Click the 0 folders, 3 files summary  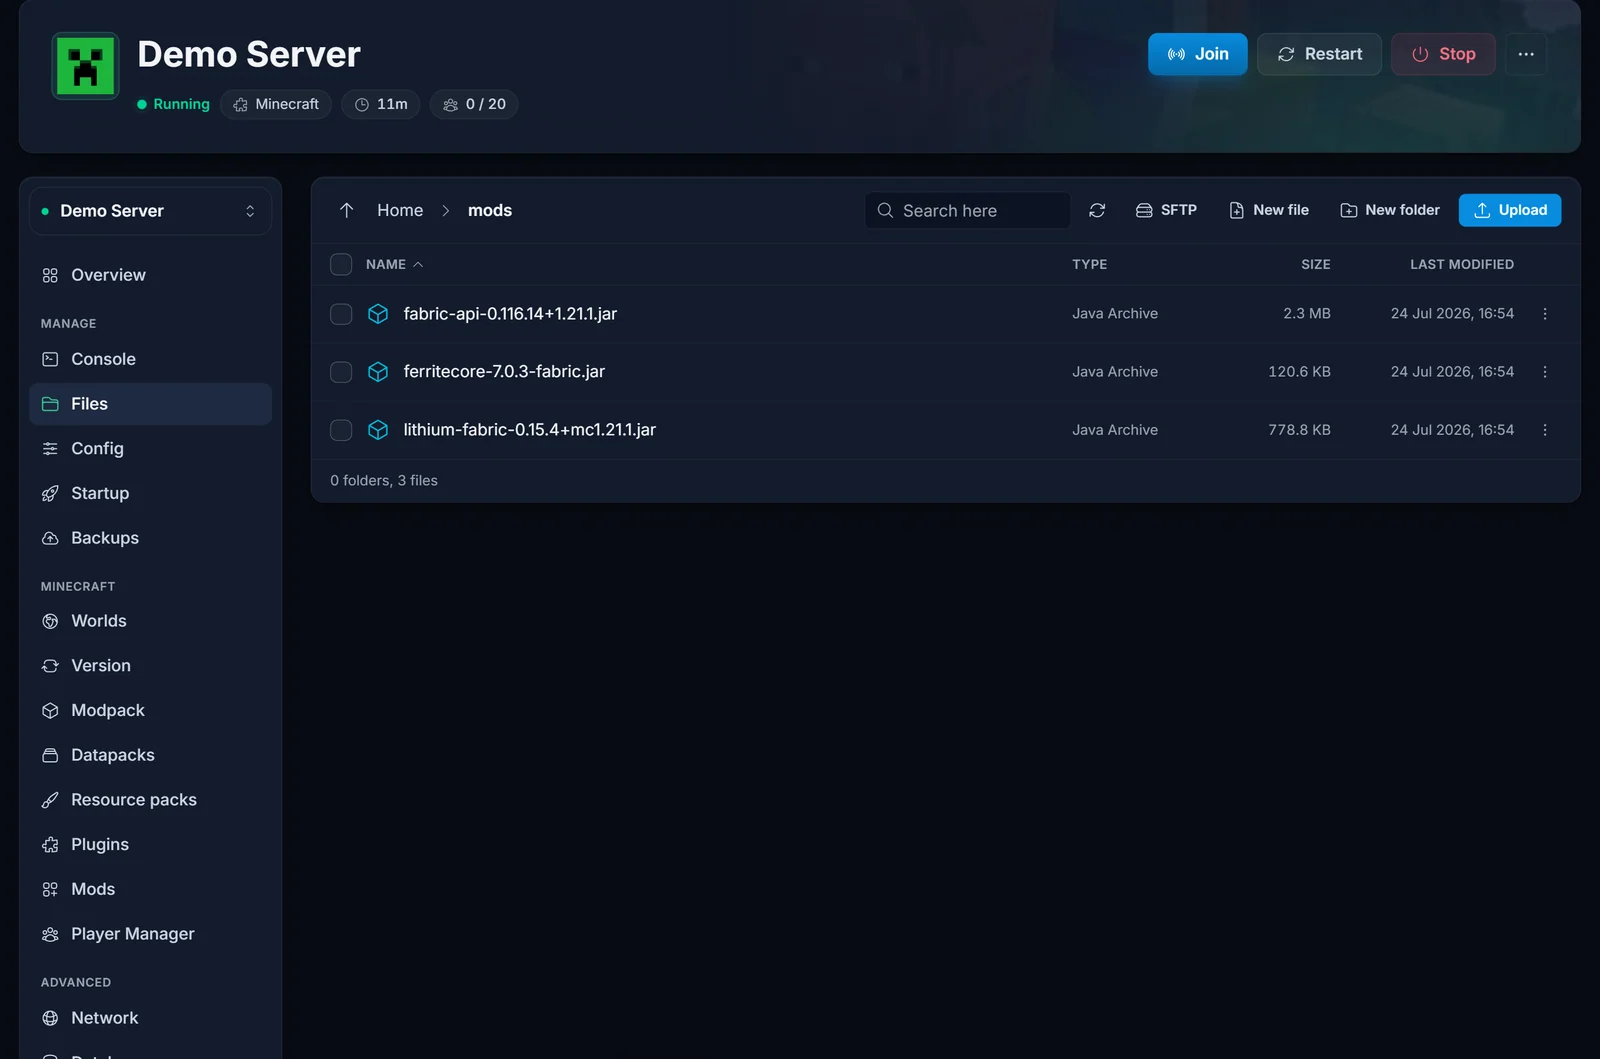click(384, 481)
